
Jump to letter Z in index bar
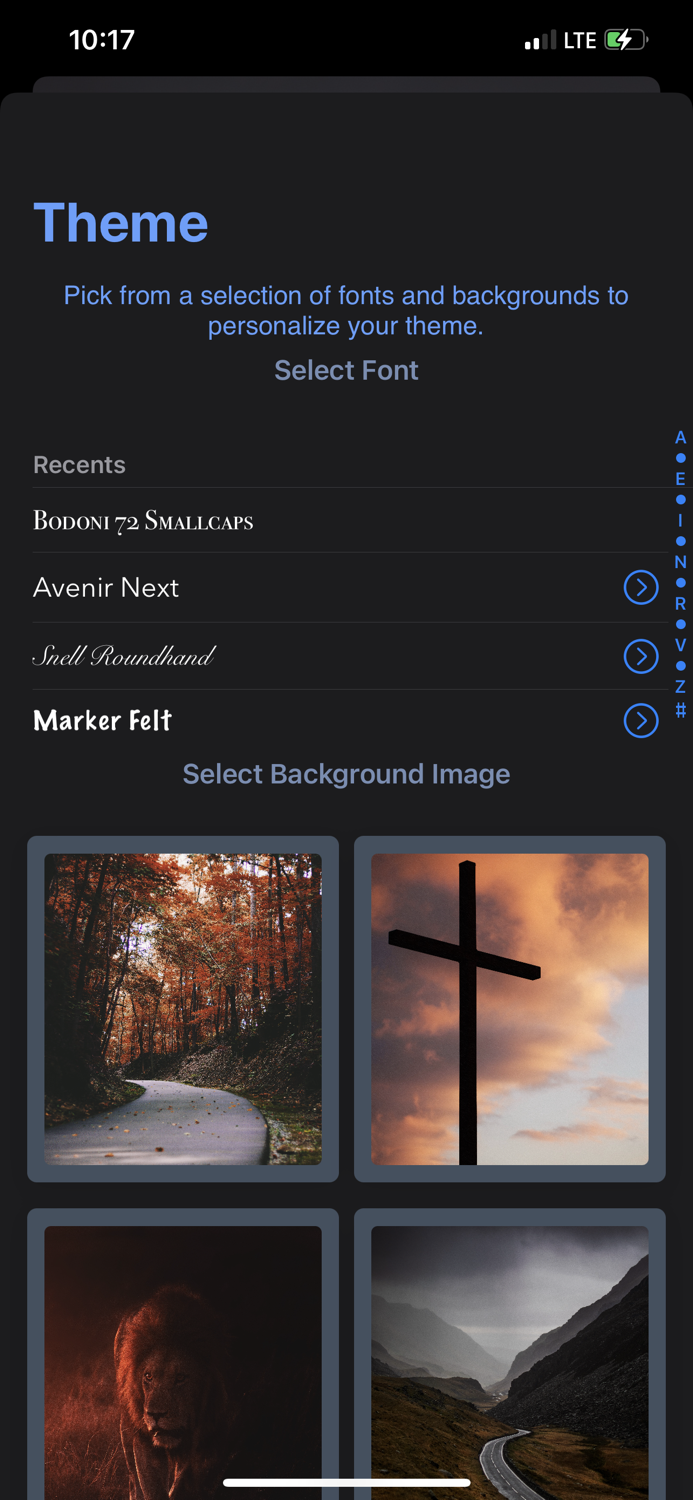(680, 687)
